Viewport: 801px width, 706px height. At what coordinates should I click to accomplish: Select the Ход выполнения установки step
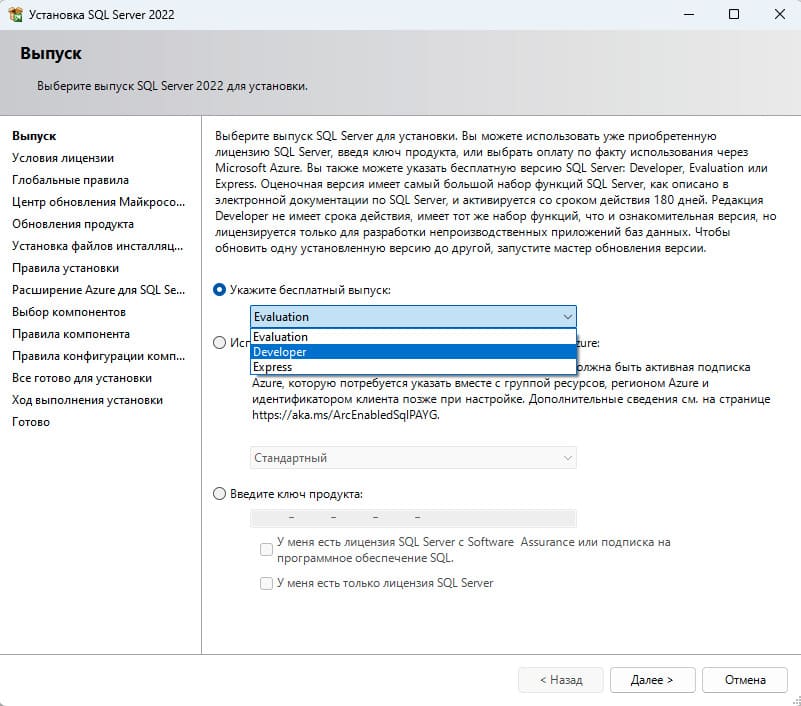pyautogui.click(x=87, y=400)
